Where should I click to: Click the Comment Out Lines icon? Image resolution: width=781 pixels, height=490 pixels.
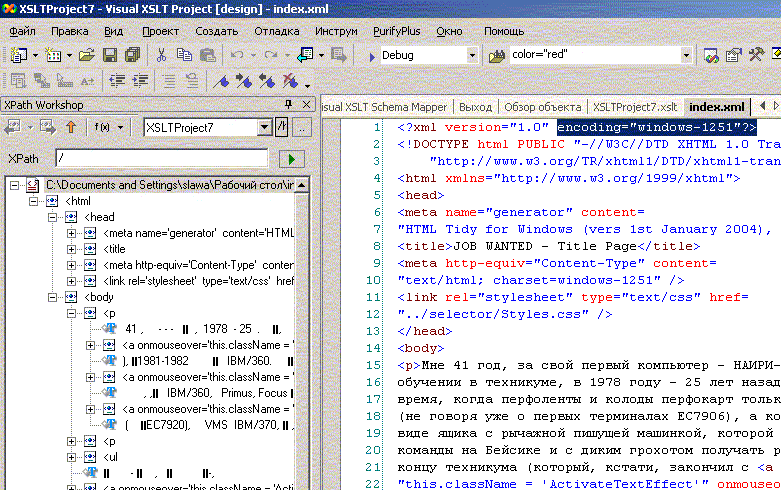click(169, 81)
